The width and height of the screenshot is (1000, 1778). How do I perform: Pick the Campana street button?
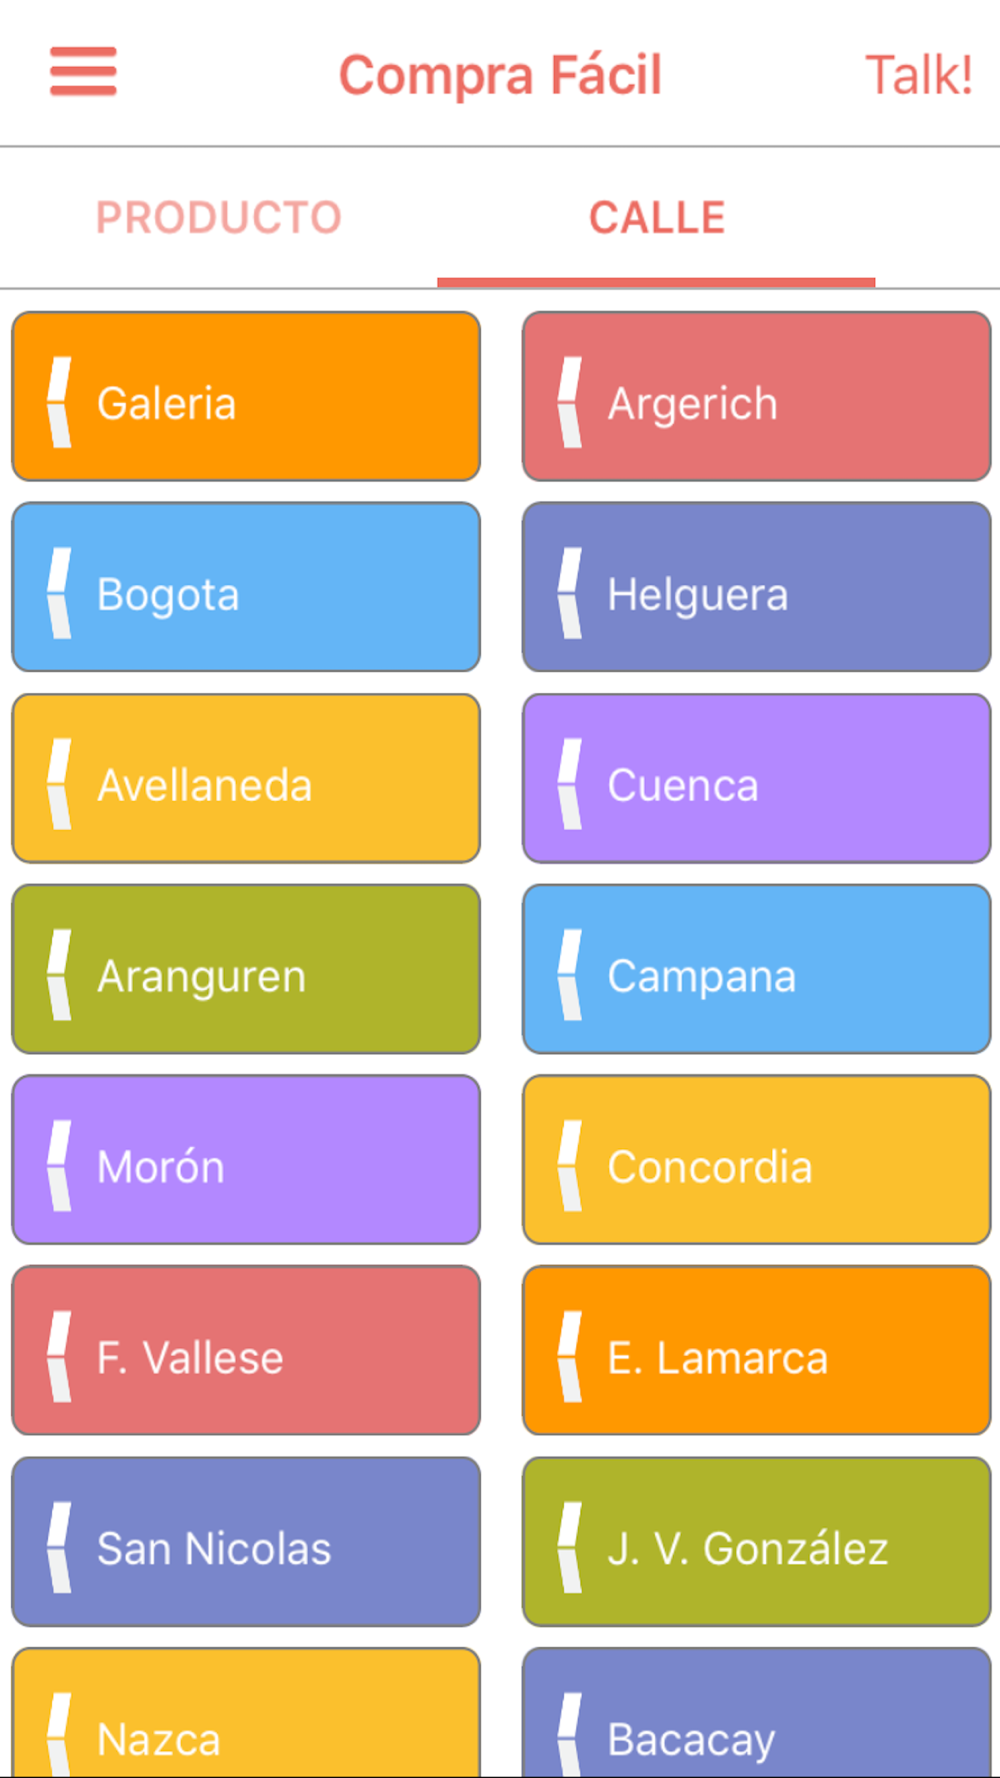(757, 969)
